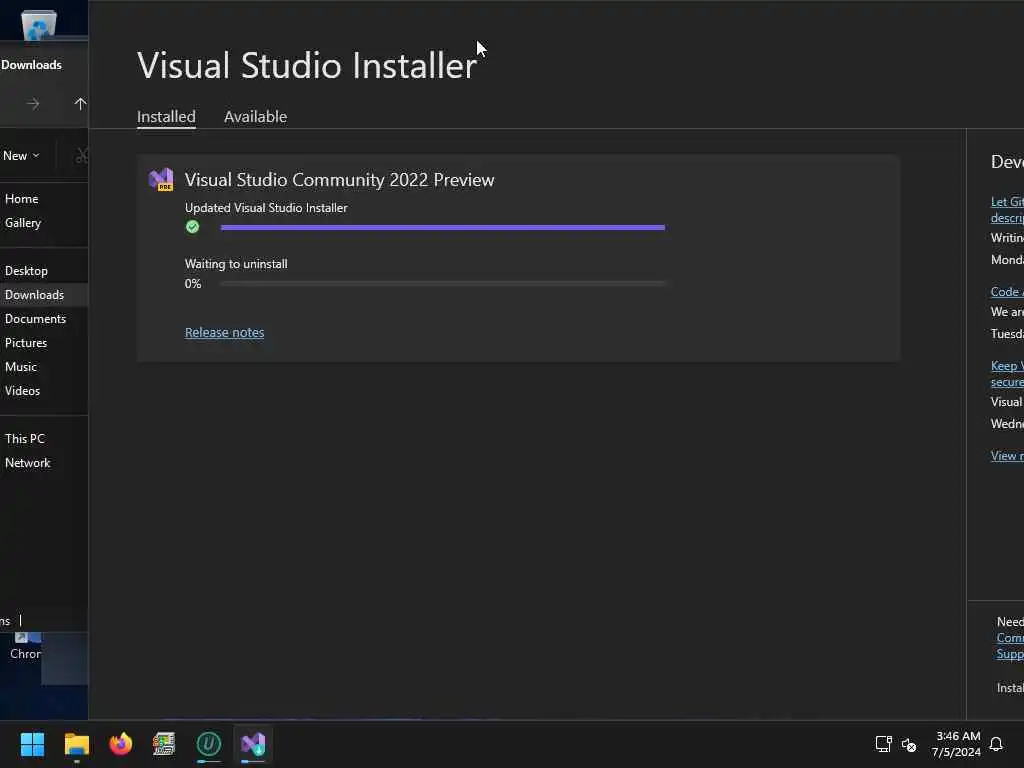Click the Downloads tab title in File Explorer

31,65
